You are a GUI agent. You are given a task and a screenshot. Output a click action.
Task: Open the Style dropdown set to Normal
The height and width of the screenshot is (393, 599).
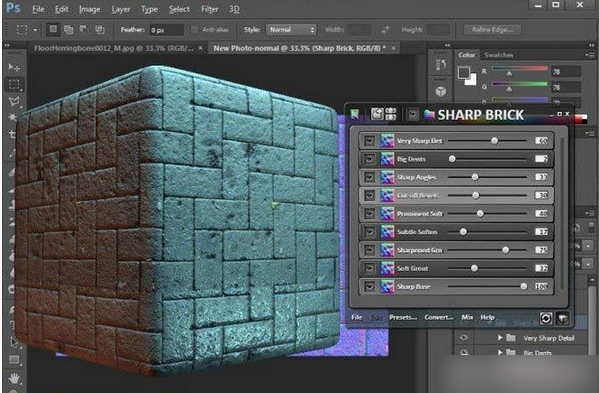point(291,30)
